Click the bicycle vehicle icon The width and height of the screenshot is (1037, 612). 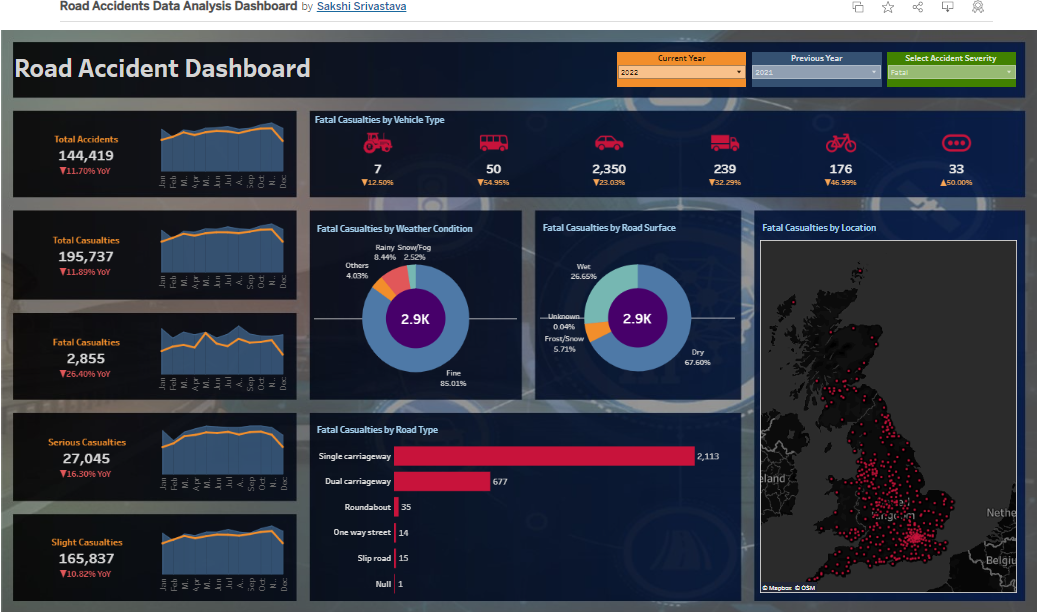pyautogui.click(x=841, y=142)
